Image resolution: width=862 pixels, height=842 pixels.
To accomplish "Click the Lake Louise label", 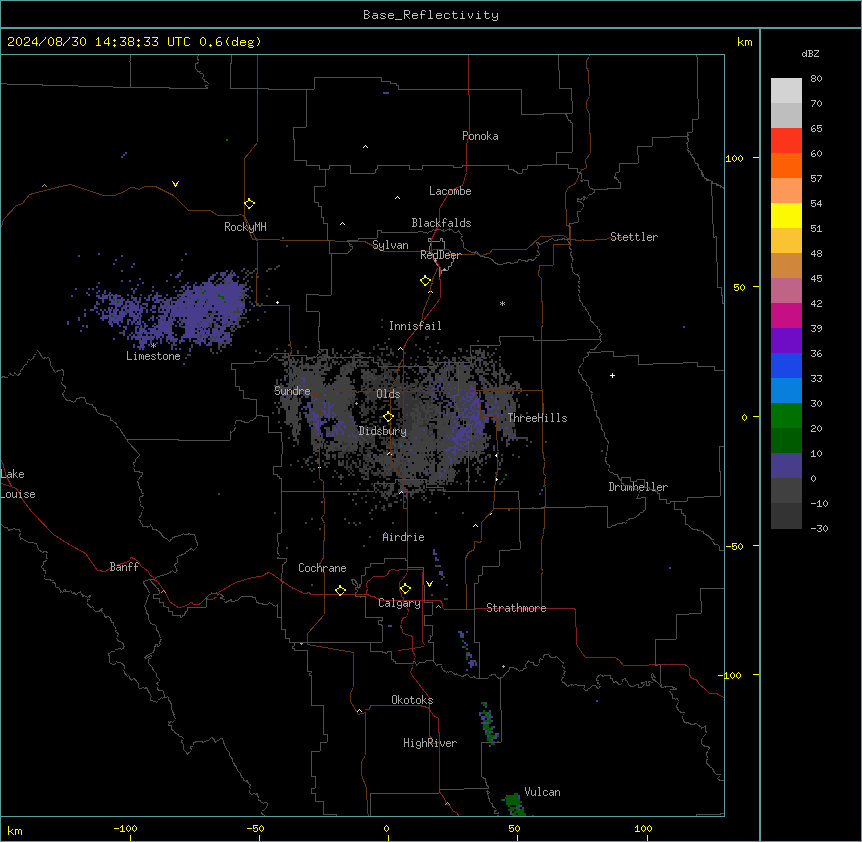I will point(18,484).
